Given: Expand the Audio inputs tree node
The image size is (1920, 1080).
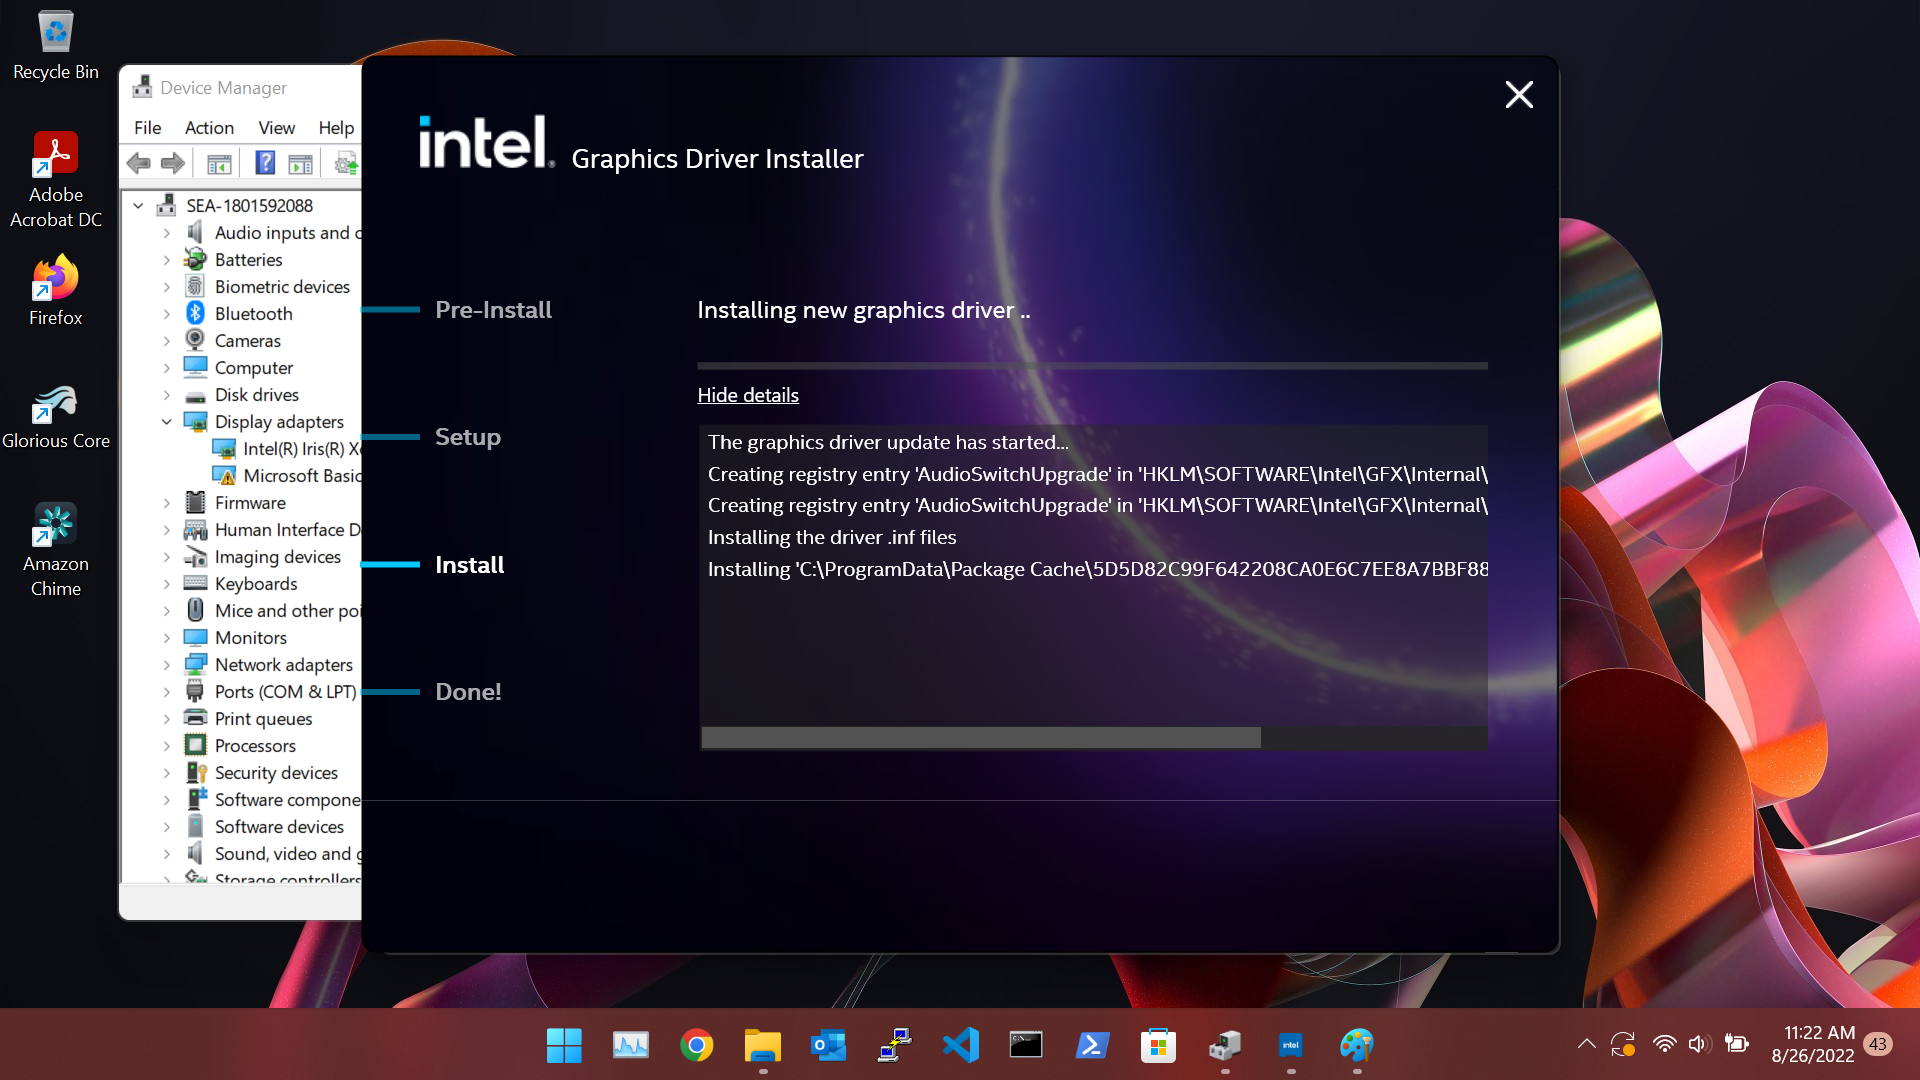Looking at the screenshot, I should click(x=167, y=232).
